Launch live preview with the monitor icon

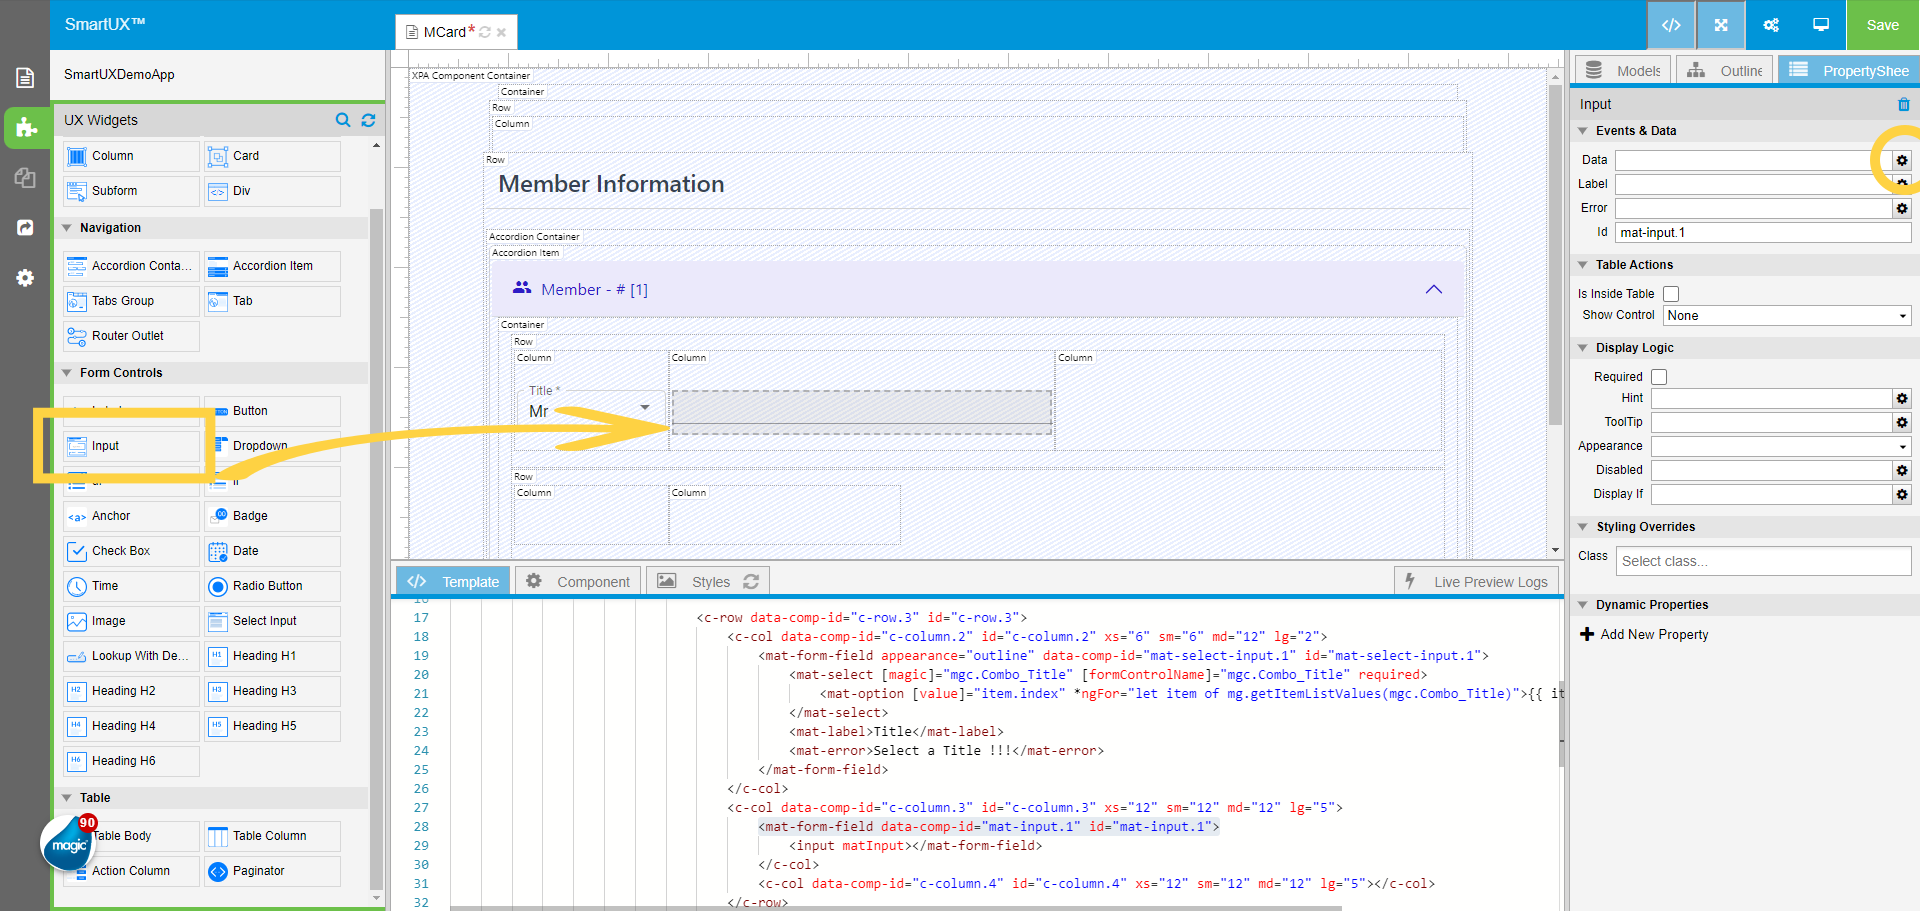point(1819,25)
